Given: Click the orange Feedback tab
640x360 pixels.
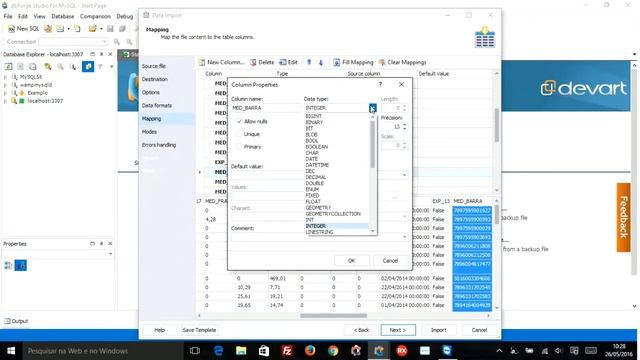Looking at the screenshot, I should [x=623, y=217].
